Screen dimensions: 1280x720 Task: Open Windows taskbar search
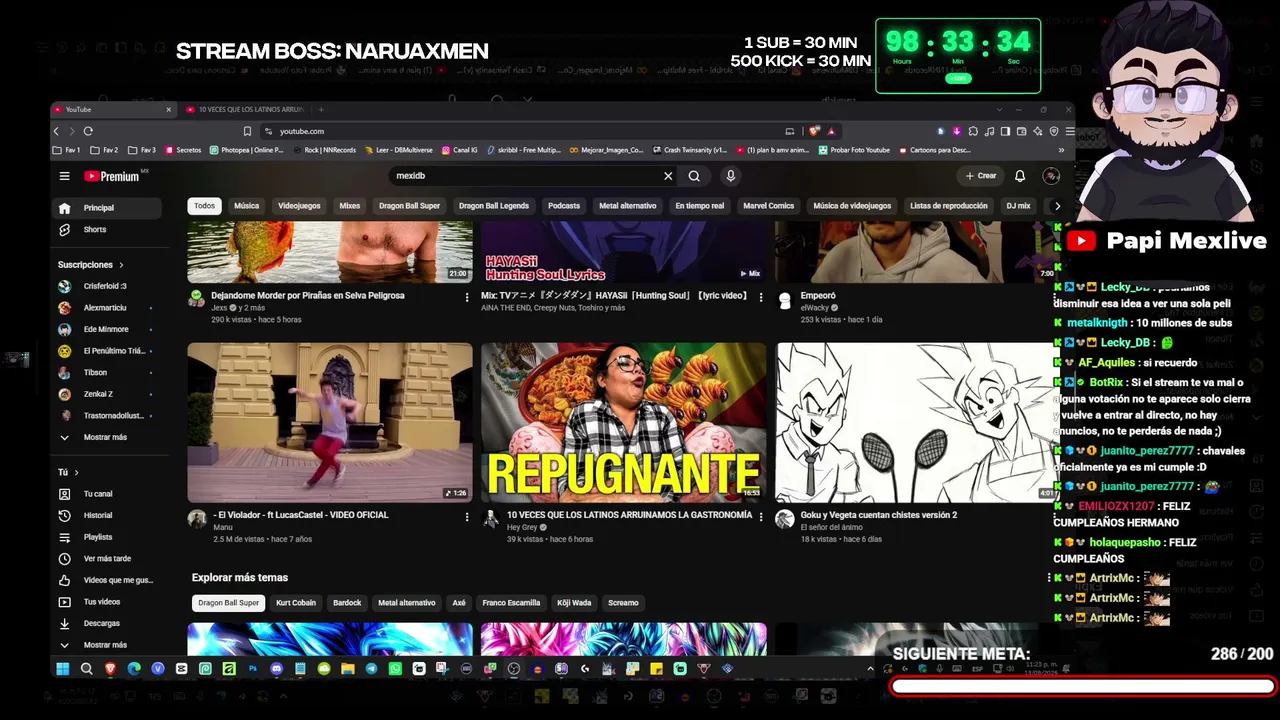(87, 669)
